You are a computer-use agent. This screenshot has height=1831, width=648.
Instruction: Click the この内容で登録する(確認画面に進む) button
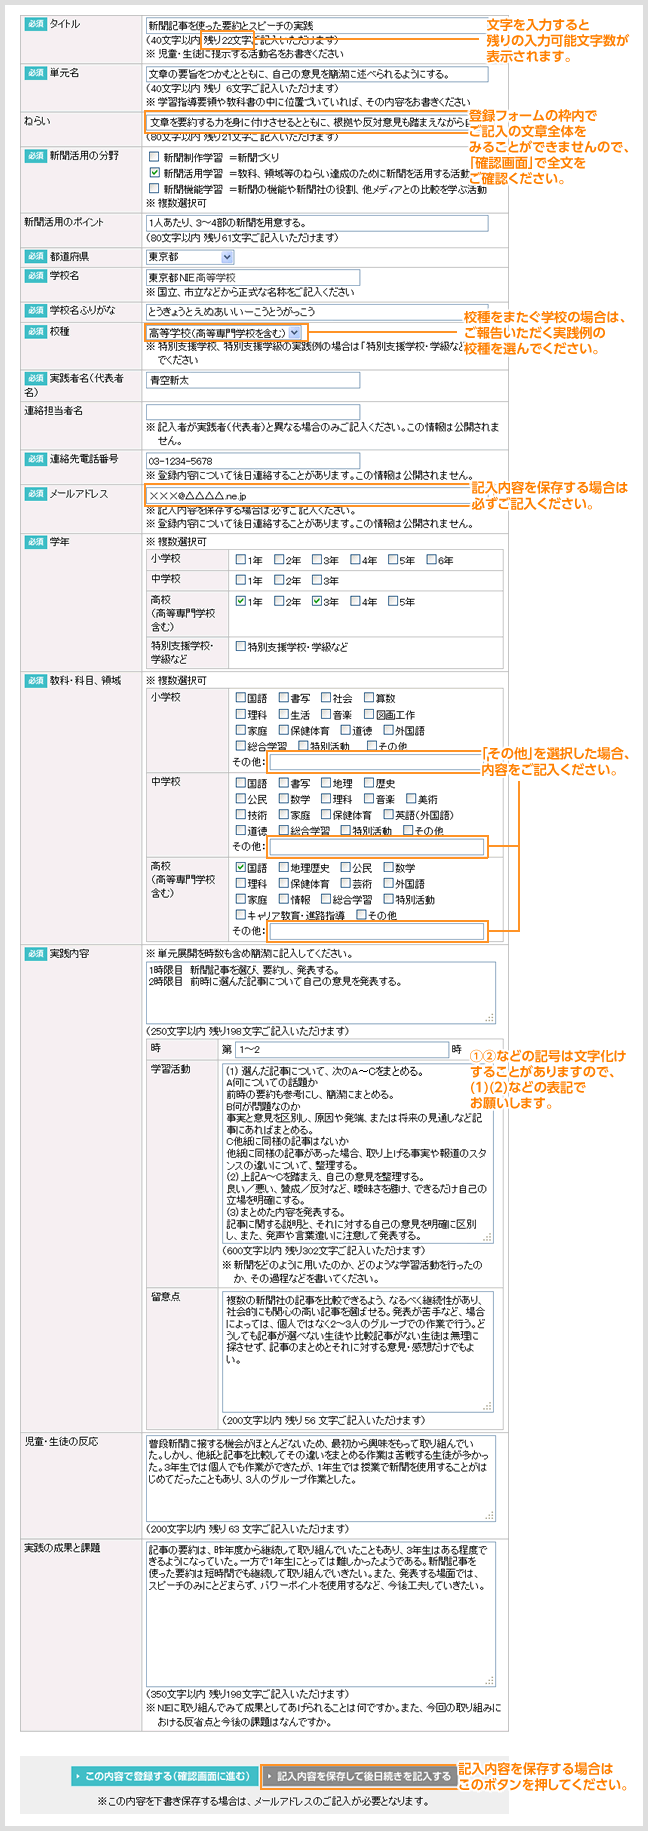coord(164,1776)
